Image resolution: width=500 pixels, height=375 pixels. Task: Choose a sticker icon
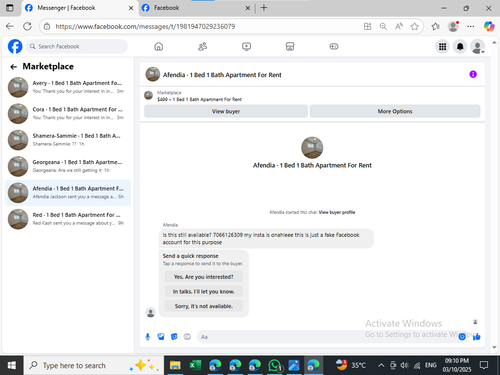[174, 337]
